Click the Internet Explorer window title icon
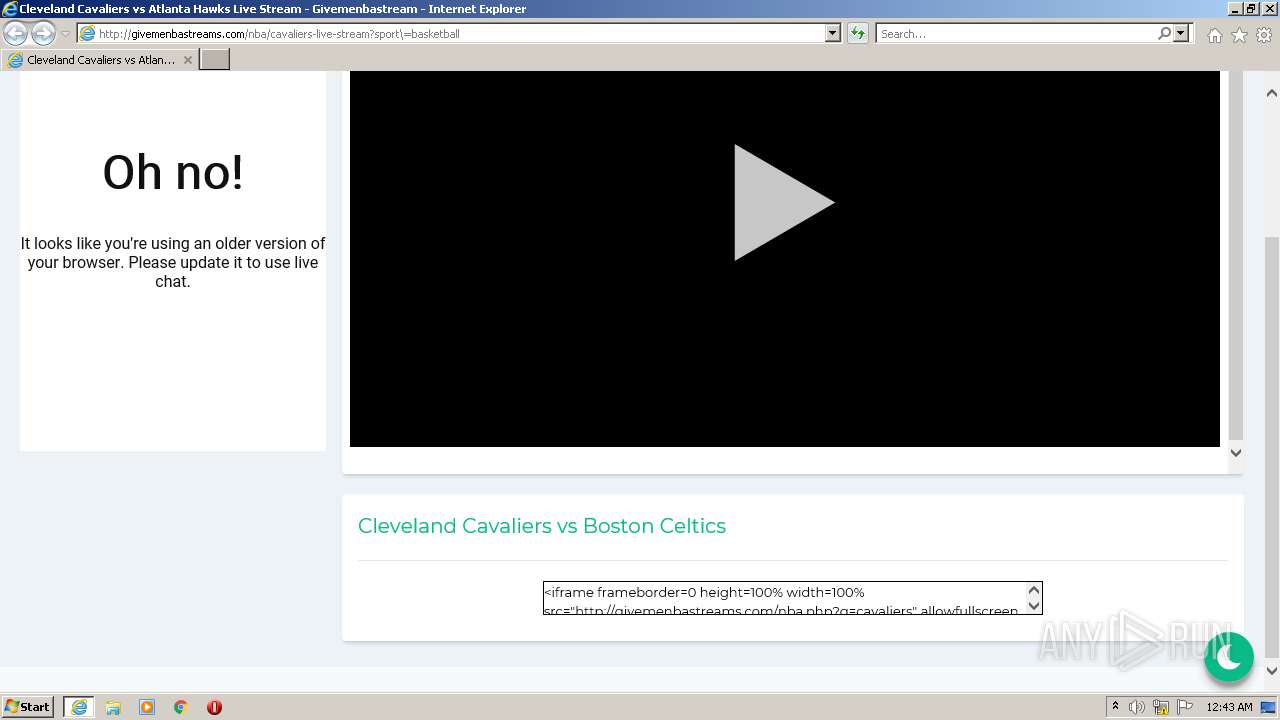This screenshot has width=1280, height=720. (x=9, y=9)
